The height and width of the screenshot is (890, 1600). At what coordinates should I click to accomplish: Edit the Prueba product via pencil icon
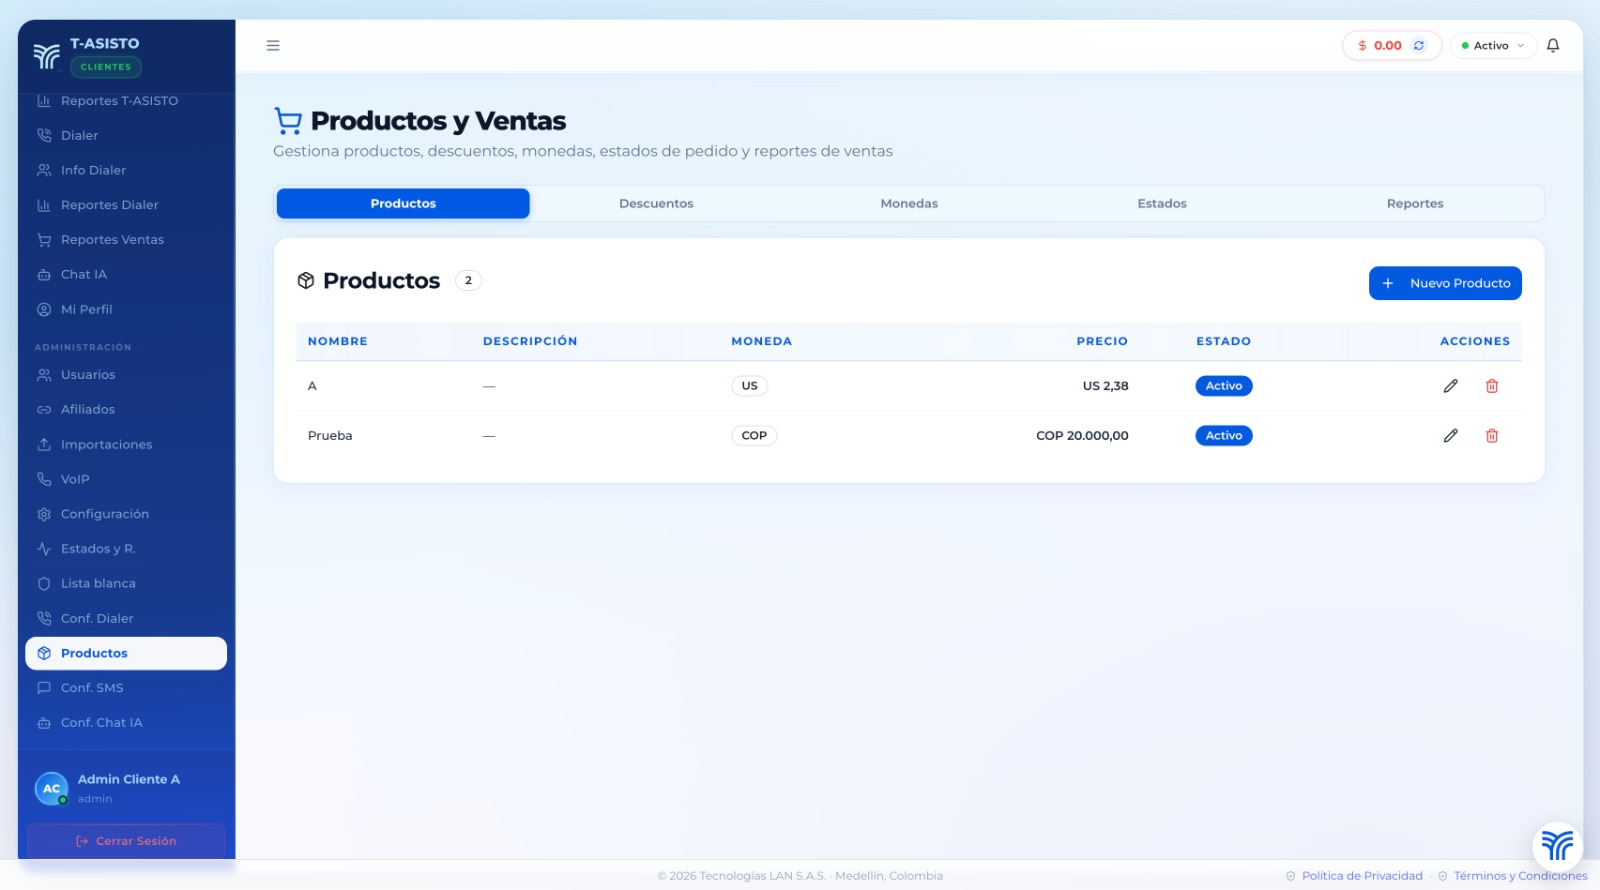pyautogui.click(x=1450, y=436)
